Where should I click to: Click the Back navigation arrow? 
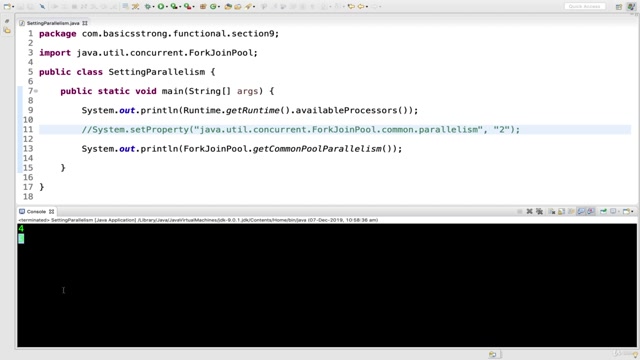point(361,7)
